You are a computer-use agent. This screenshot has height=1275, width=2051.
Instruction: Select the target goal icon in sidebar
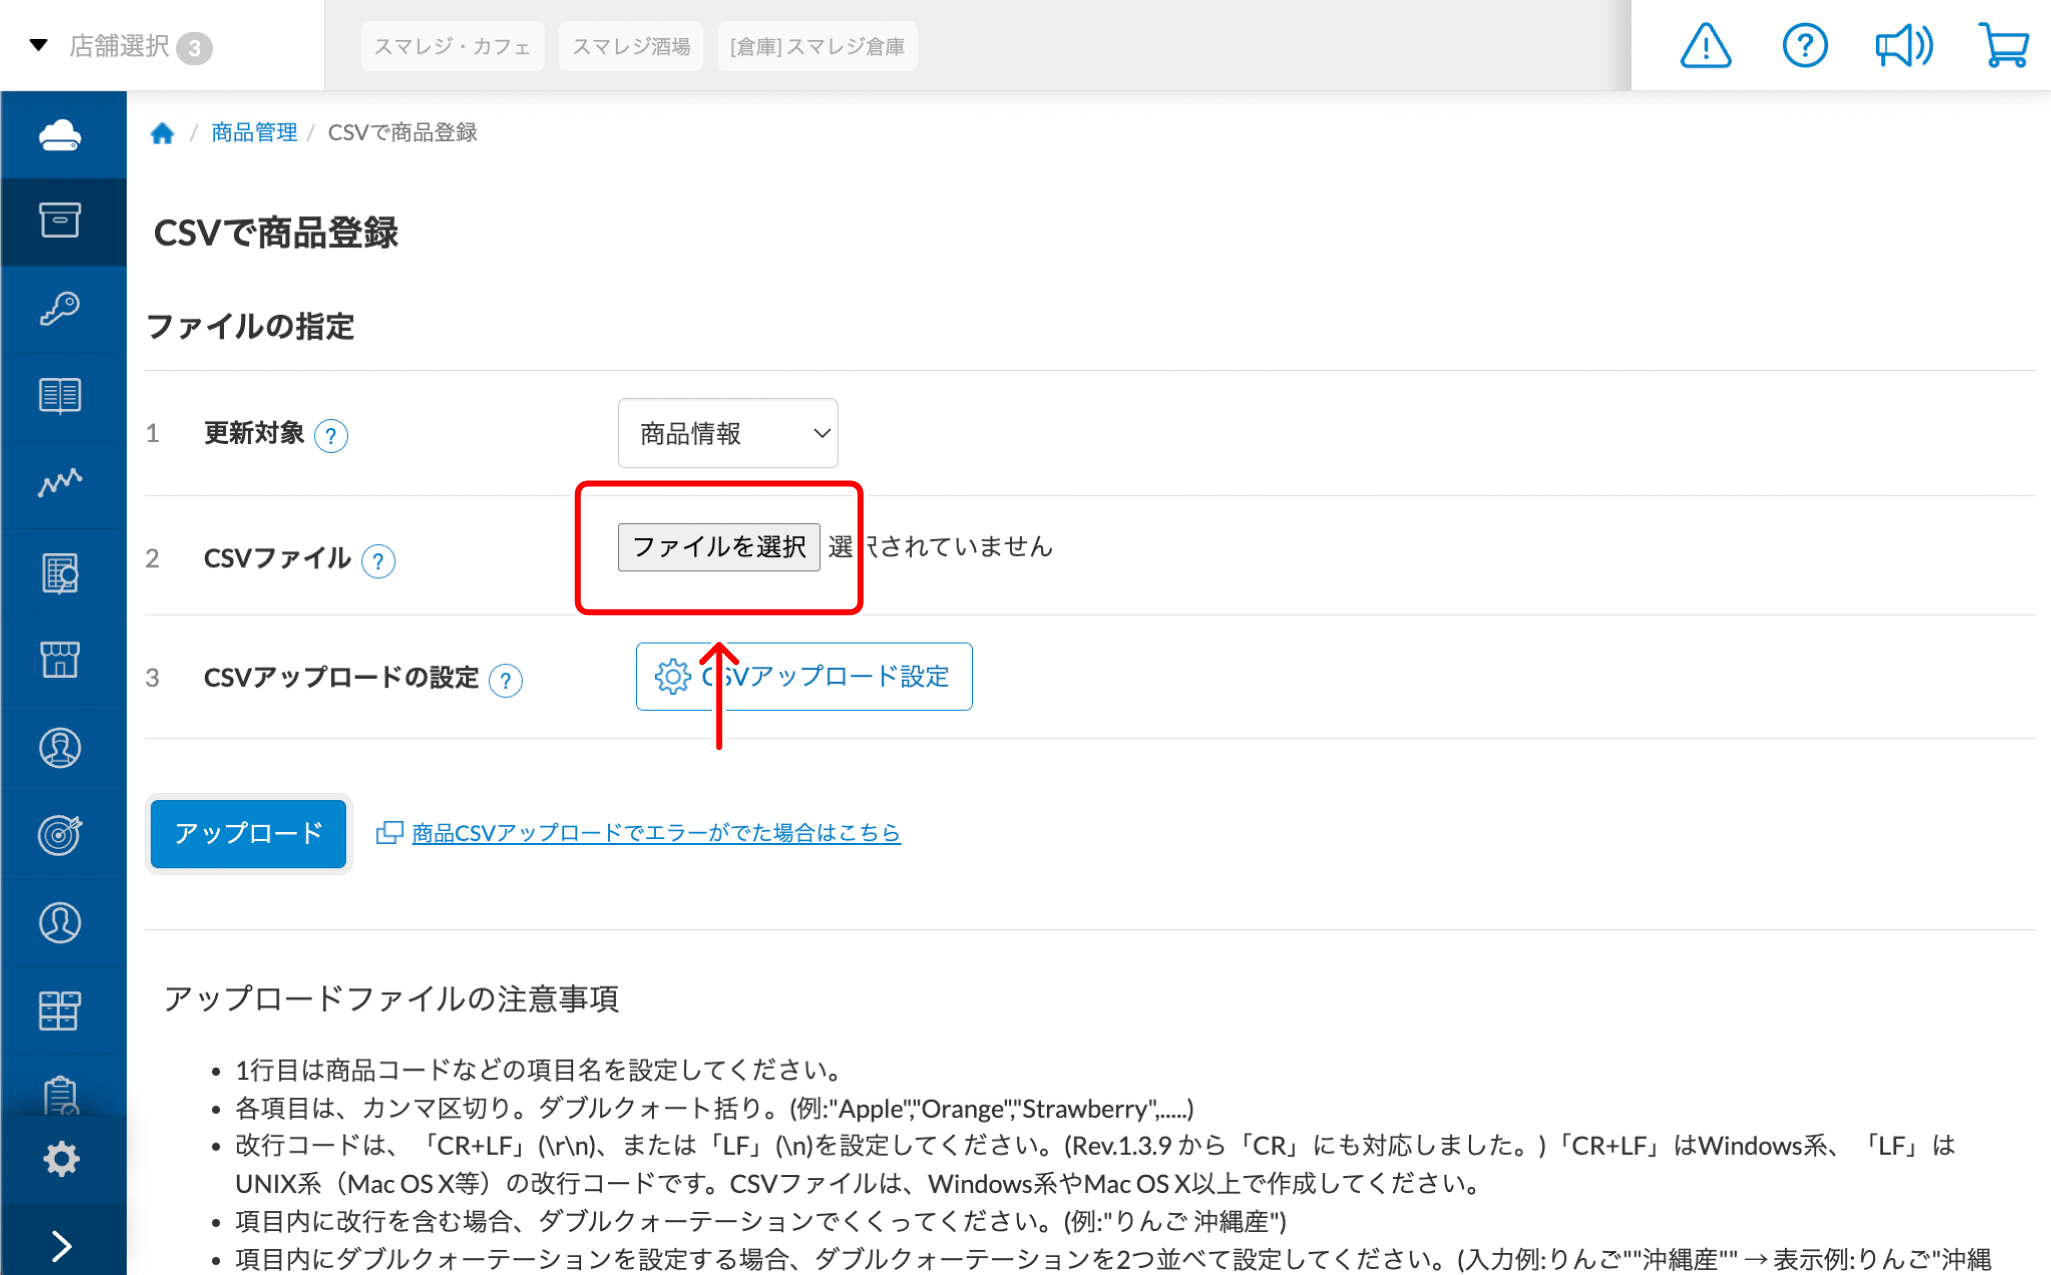pos(60,835)
